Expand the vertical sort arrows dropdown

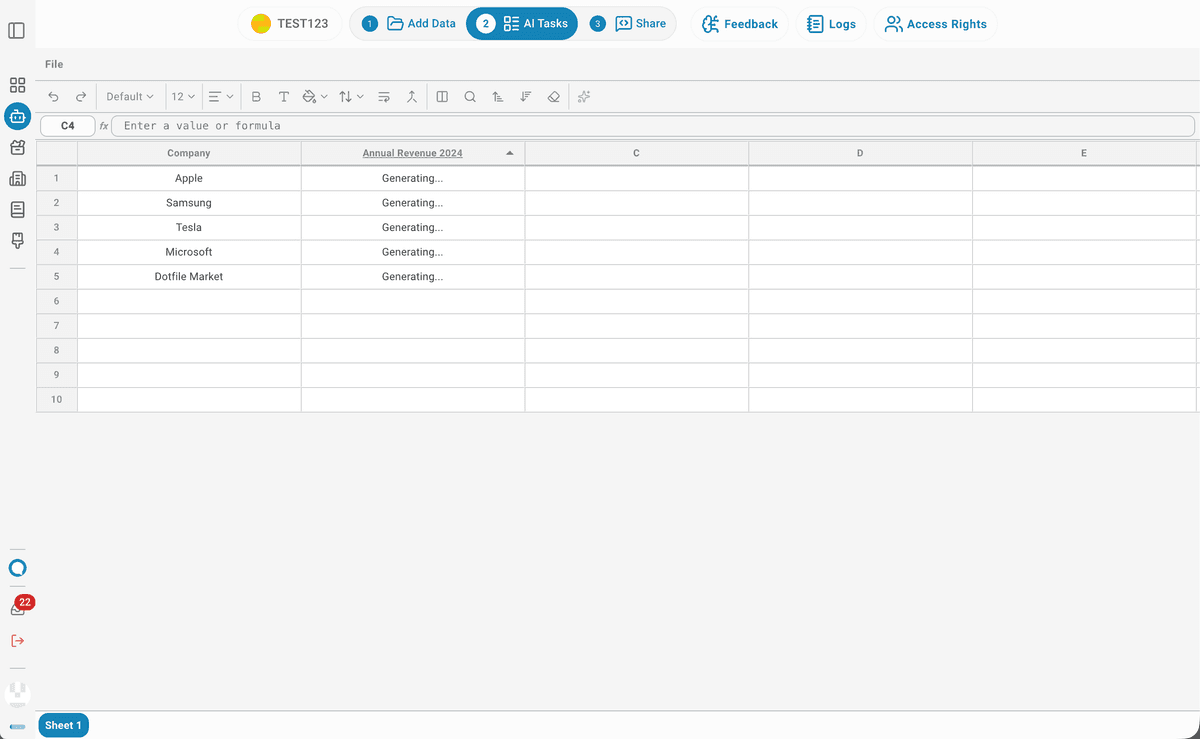pyautogui.click(x=351, y=97)
